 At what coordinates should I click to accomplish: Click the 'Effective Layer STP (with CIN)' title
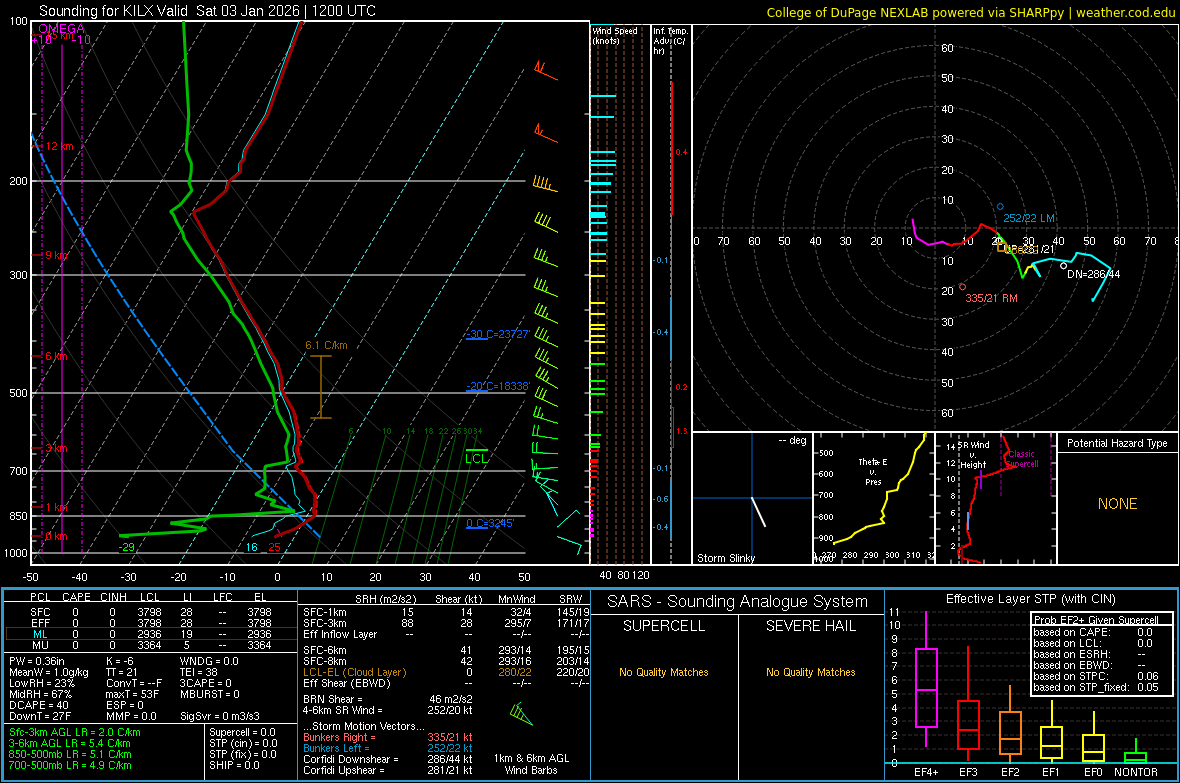1030,599
